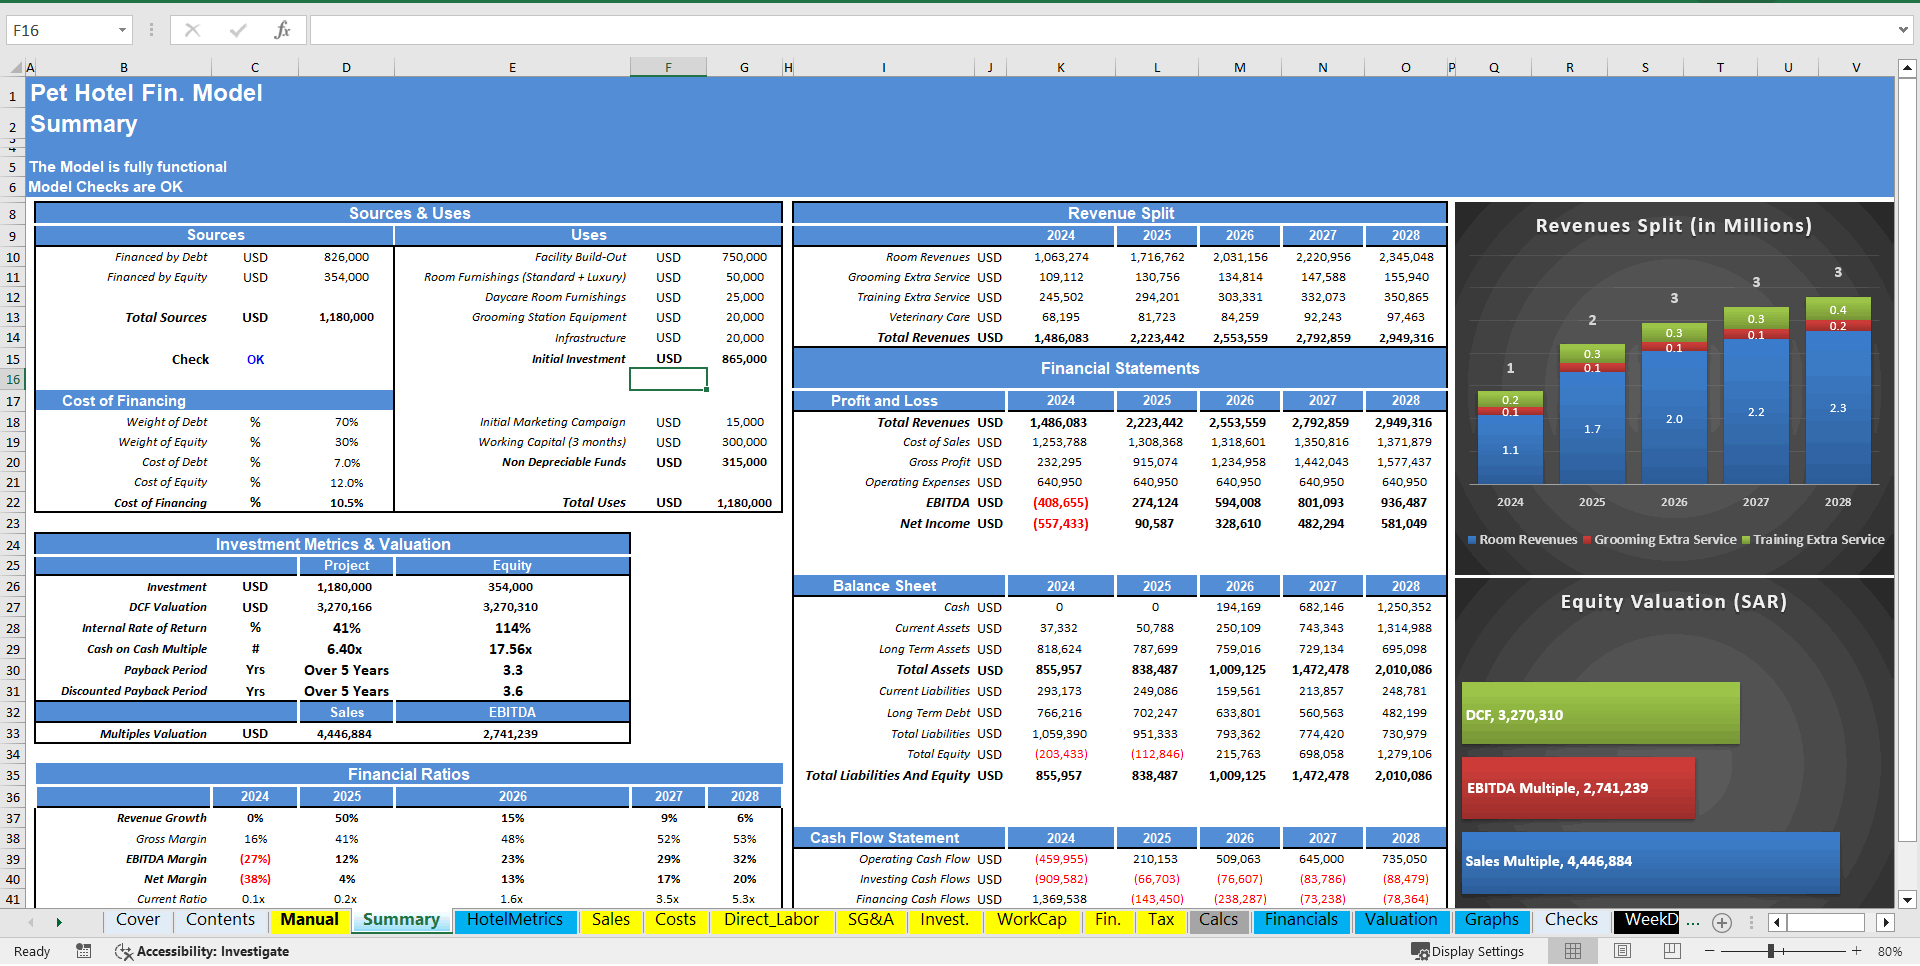Click Revenues Split chart title
Screen dimensions: 1920x966
[x=1673, y=226]
